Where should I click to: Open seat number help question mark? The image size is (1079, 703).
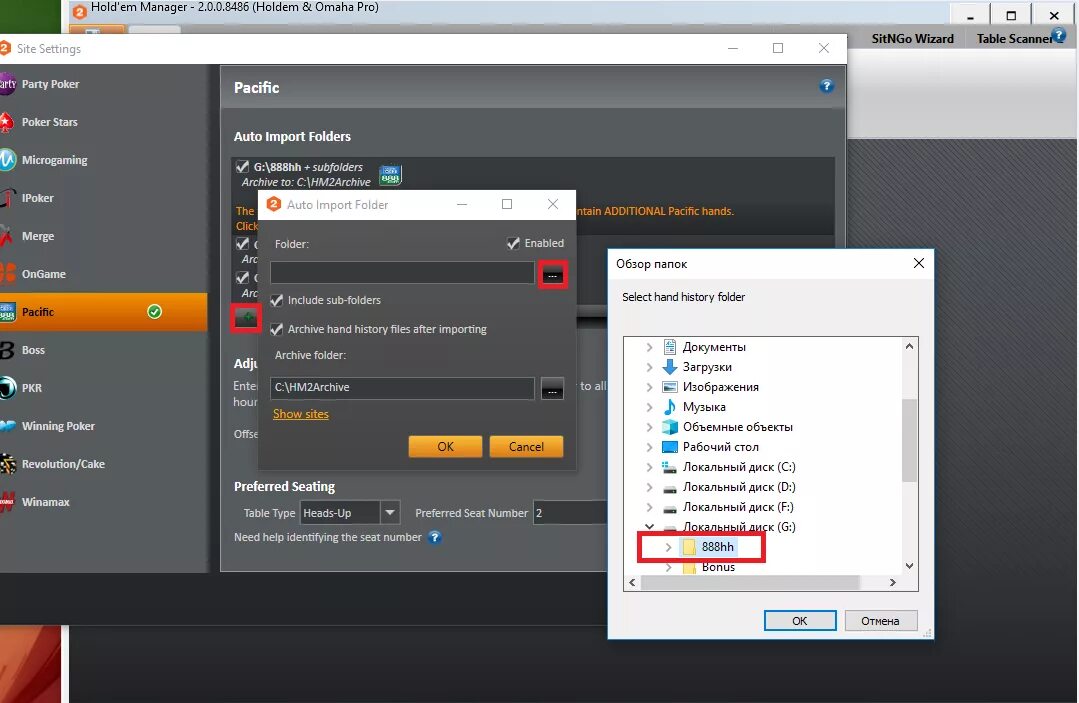(434, 537)
